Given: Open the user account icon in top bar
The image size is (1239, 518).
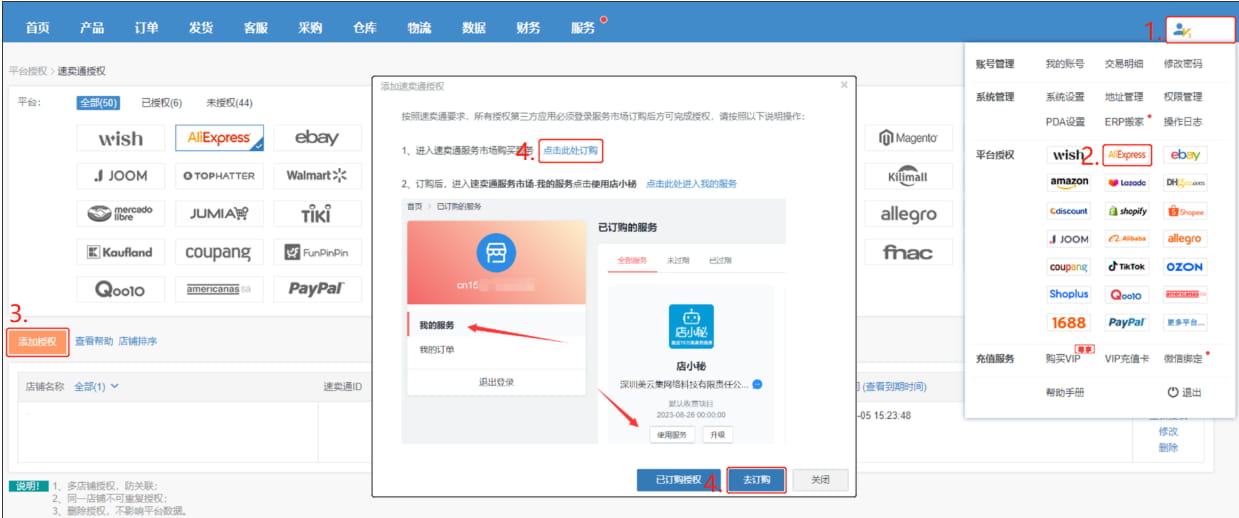Looking at the screenshot, I should (x=1182, y=30).
